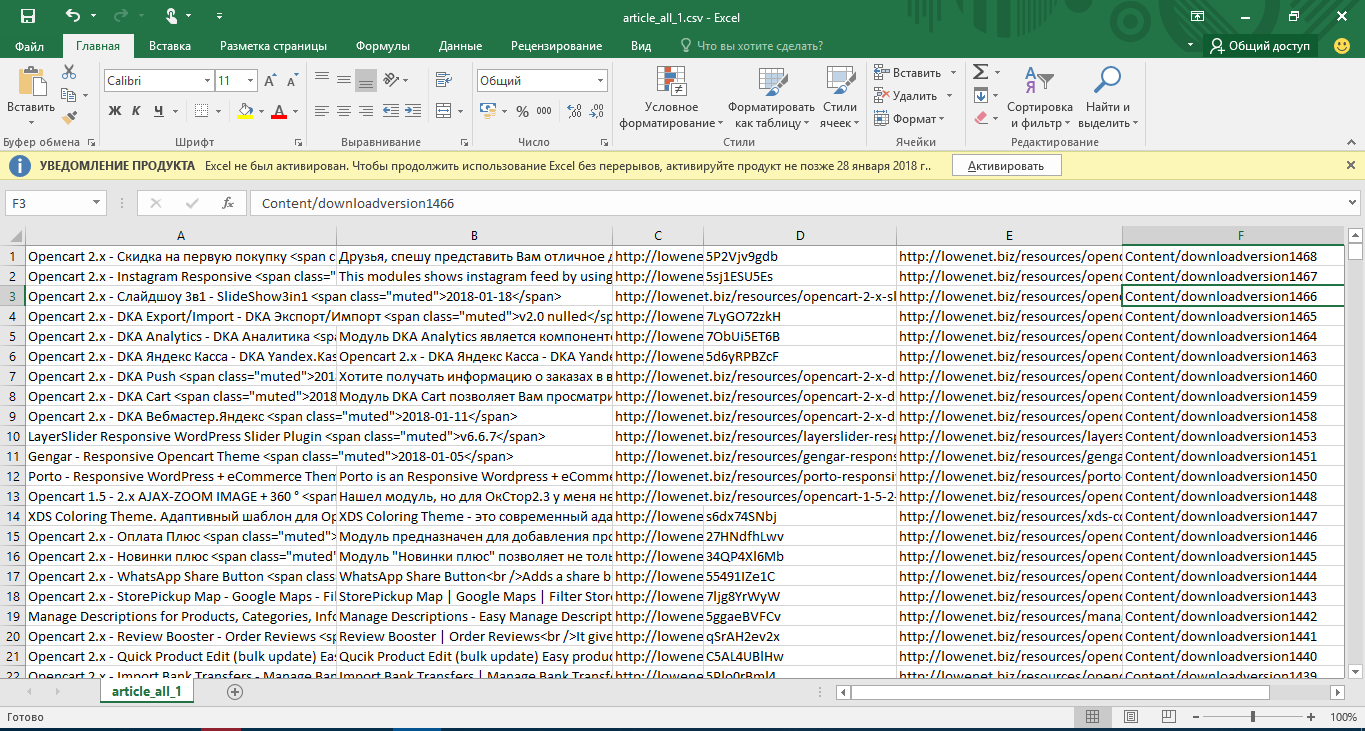Decrease font size with small A icon
This screenshot has width=1365, height=731.
point(291,81)
